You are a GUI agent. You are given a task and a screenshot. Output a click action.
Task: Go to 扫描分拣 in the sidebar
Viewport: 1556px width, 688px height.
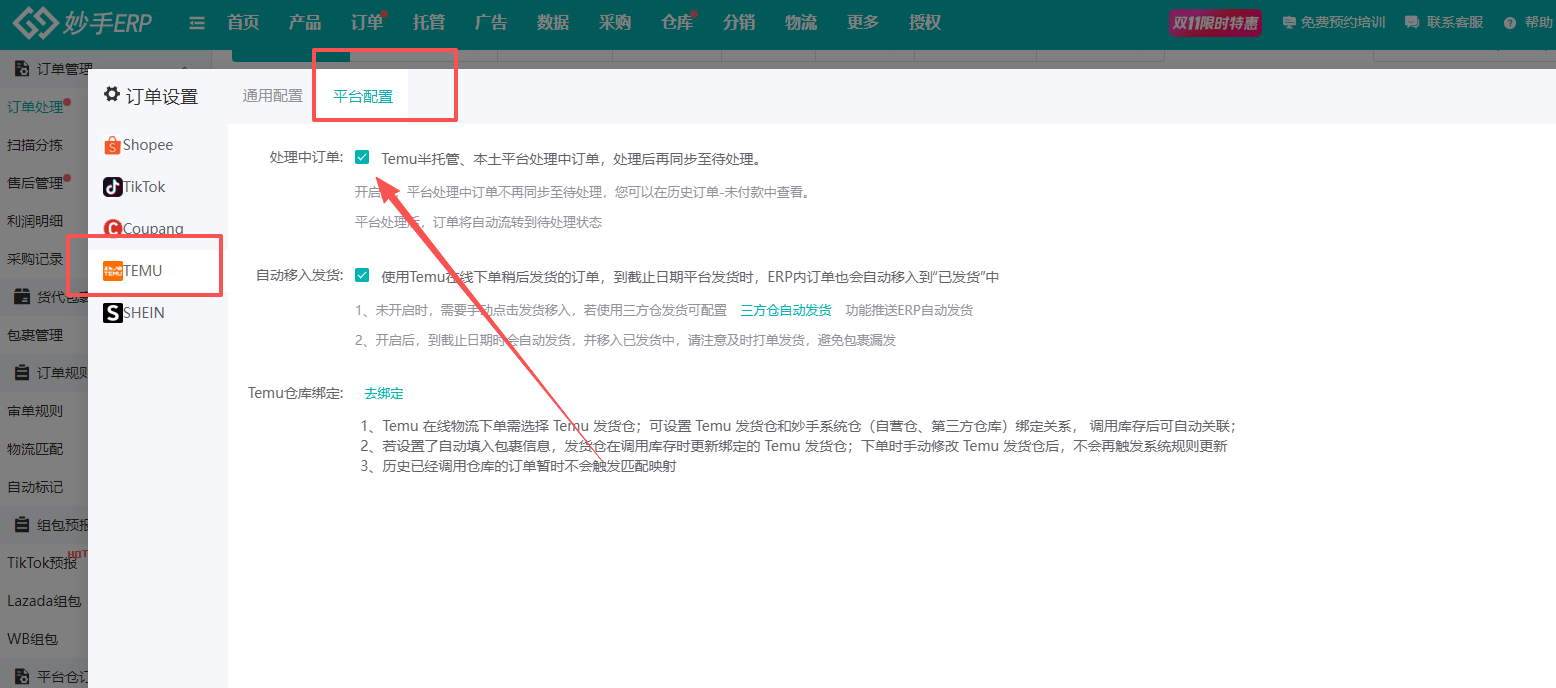tap(35, 145)
